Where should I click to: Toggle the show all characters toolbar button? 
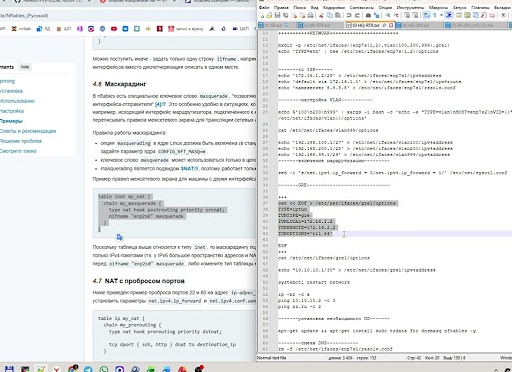coord(435,15)
